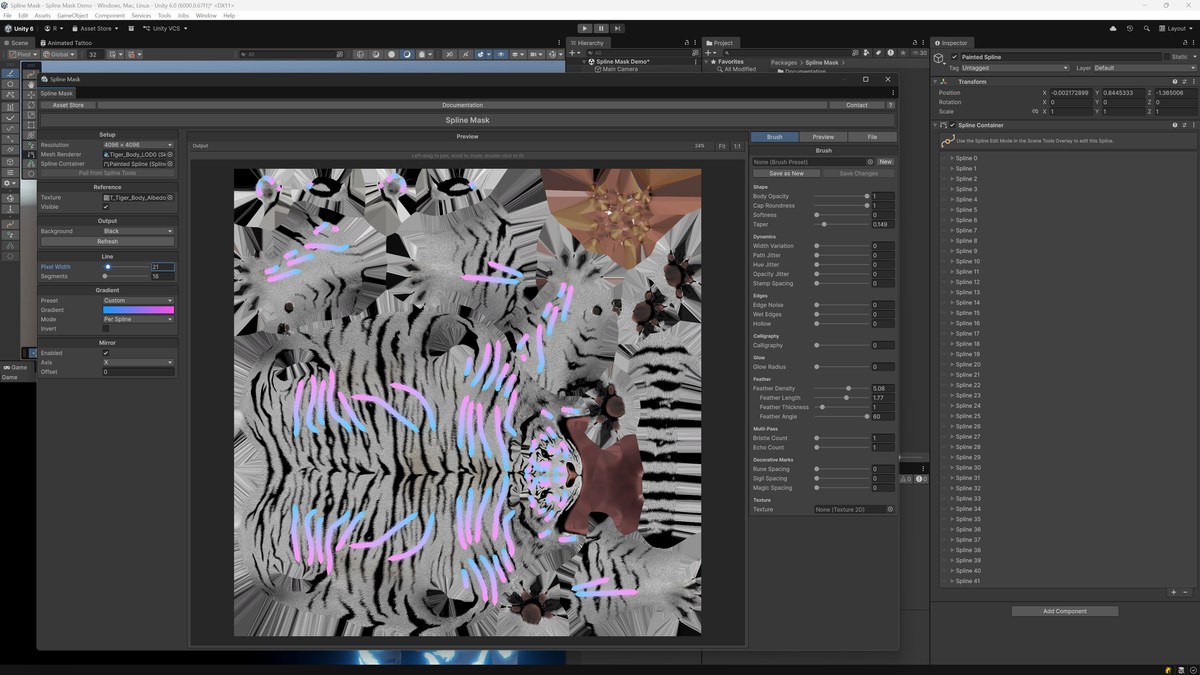Open the Gradient Preset dropdown

coord(138,300)
